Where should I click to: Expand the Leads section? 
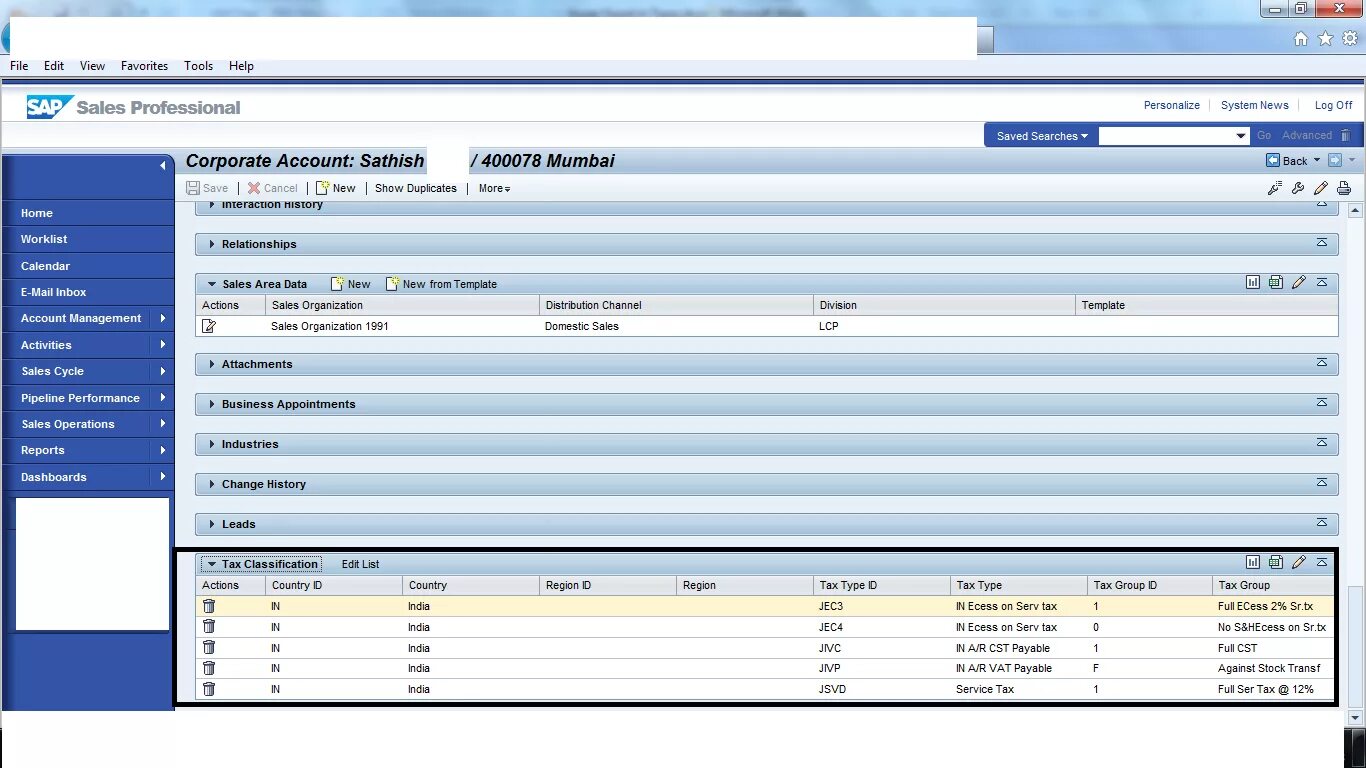pyautogui.click(x=212, y=524)
